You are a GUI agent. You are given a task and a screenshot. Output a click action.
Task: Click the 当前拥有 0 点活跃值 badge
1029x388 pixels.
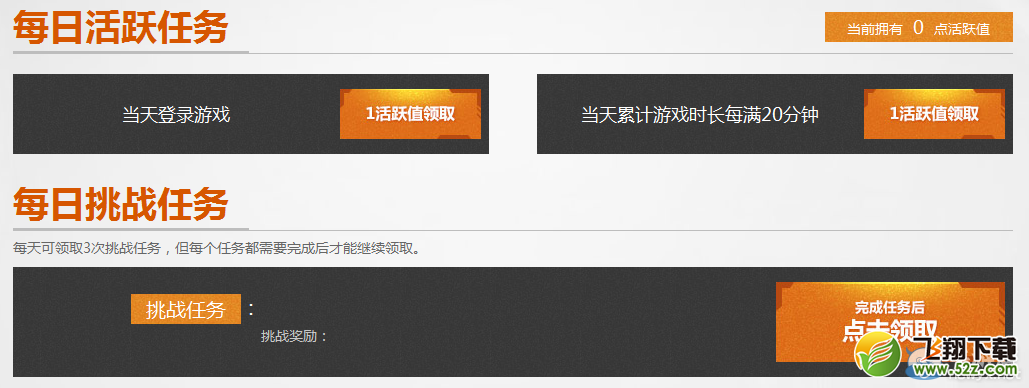[919, 28]
